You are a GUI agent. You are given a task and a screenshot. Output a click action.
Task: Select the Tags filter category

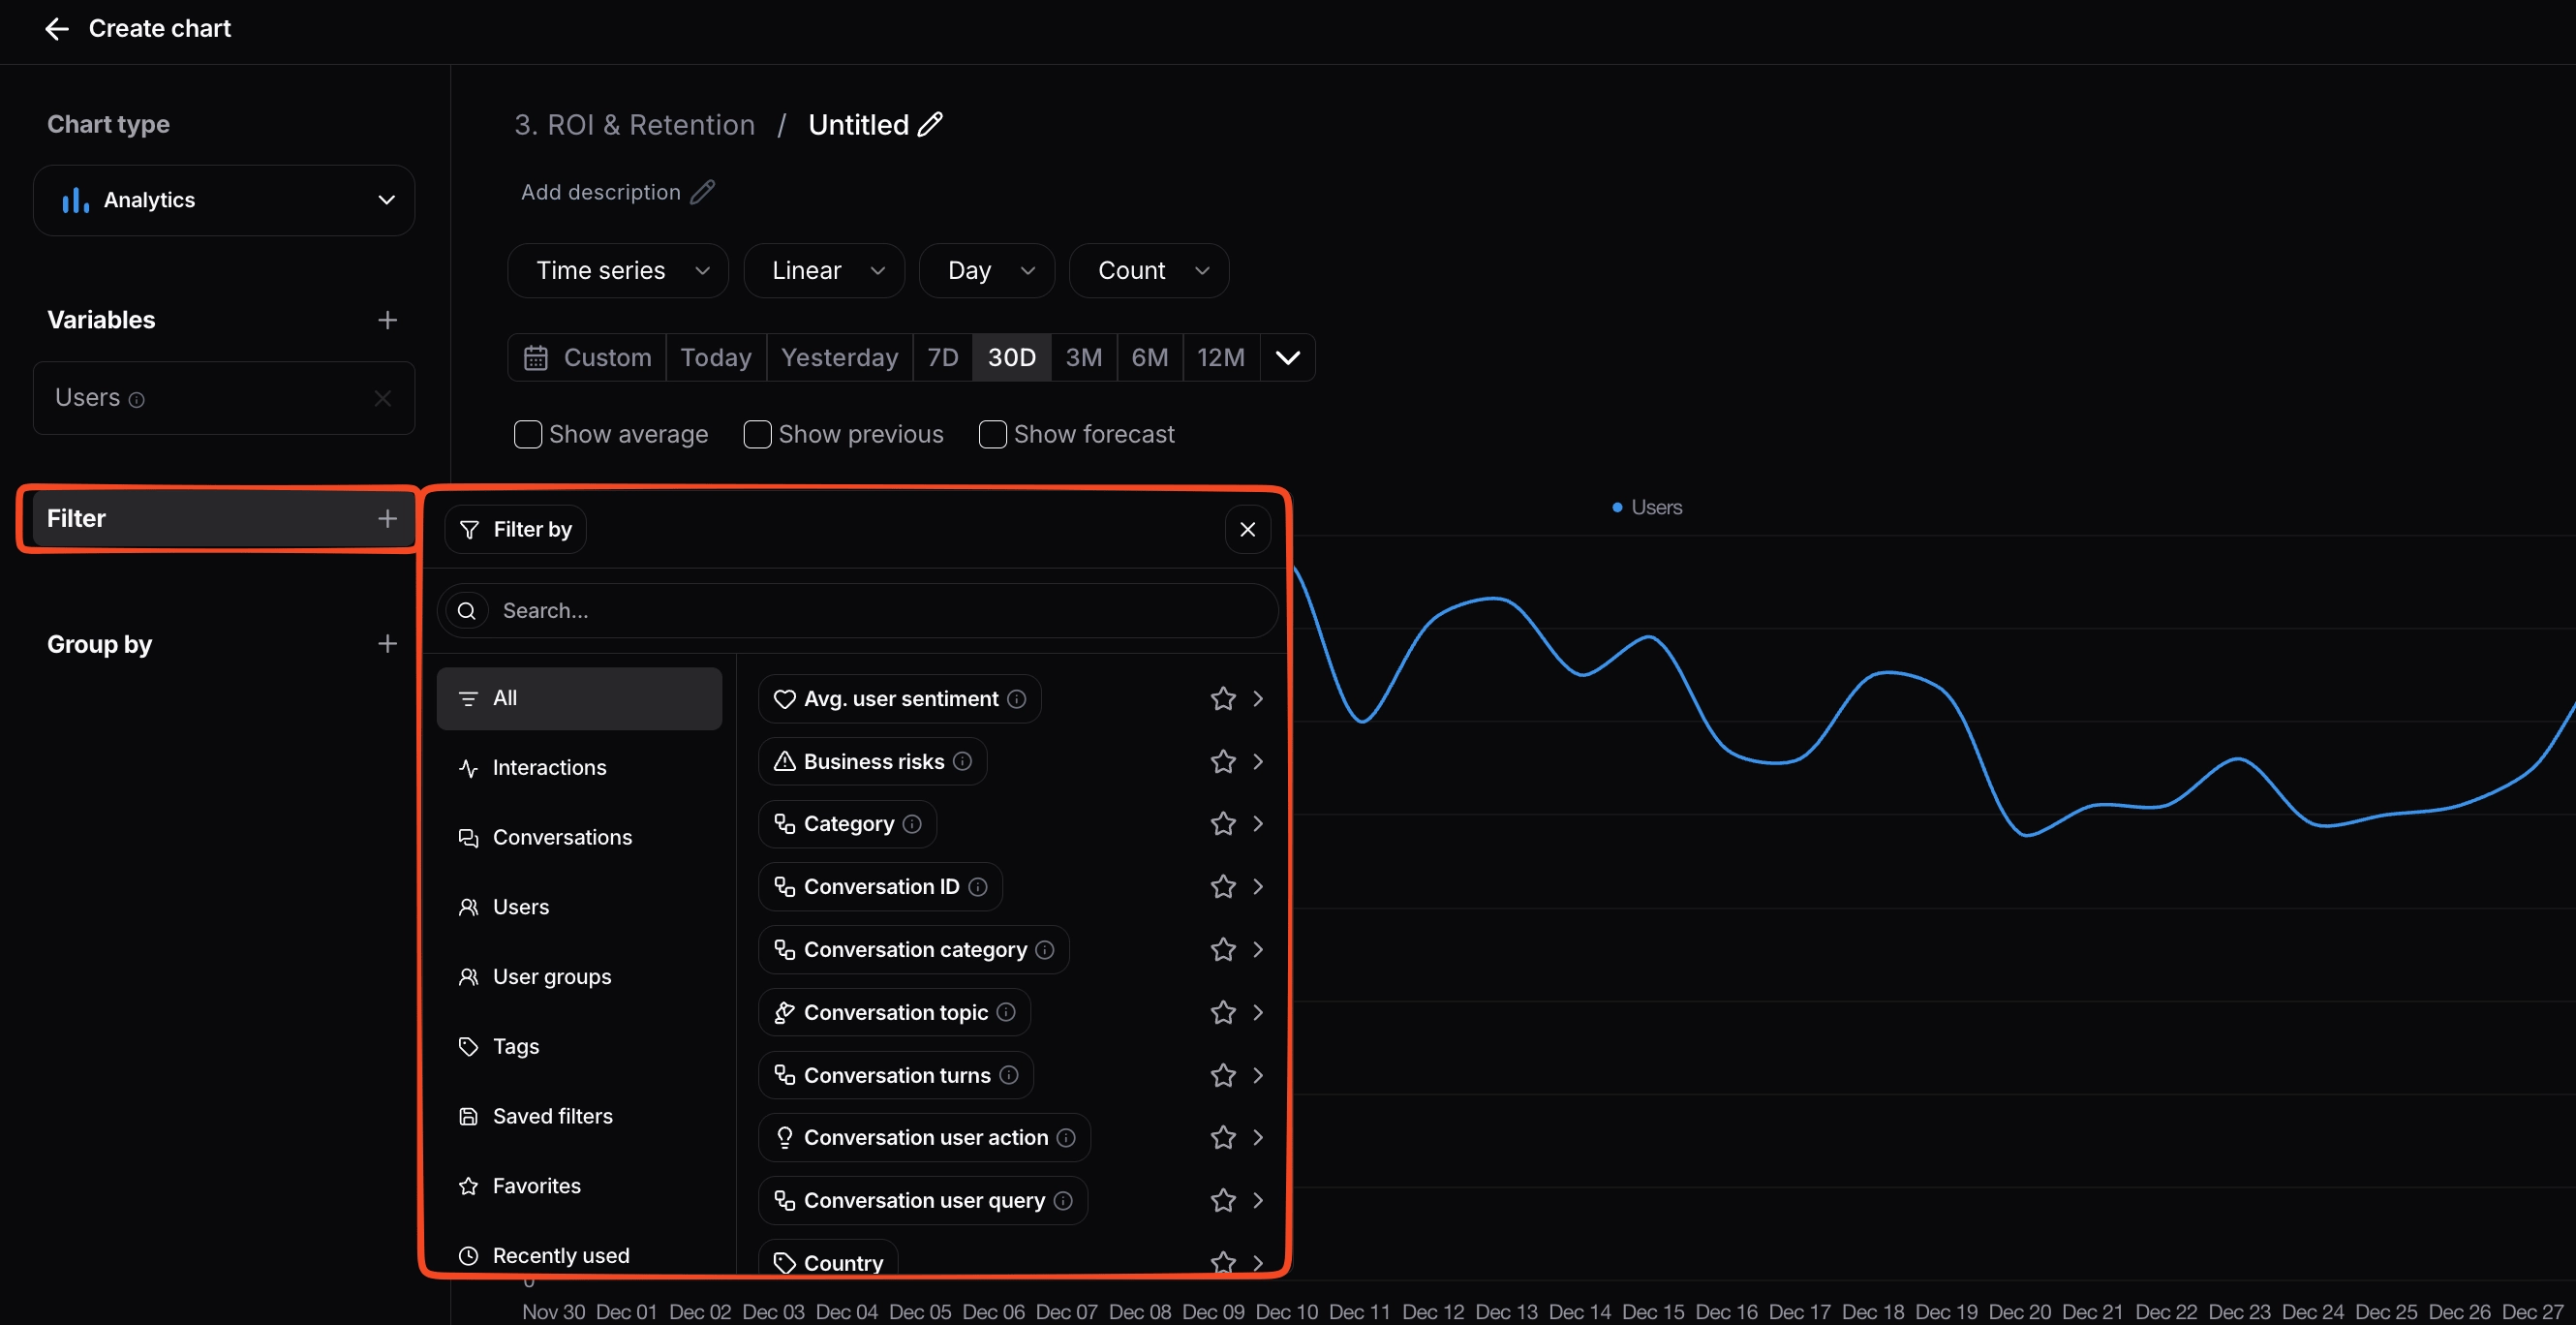click(579, 1046)
